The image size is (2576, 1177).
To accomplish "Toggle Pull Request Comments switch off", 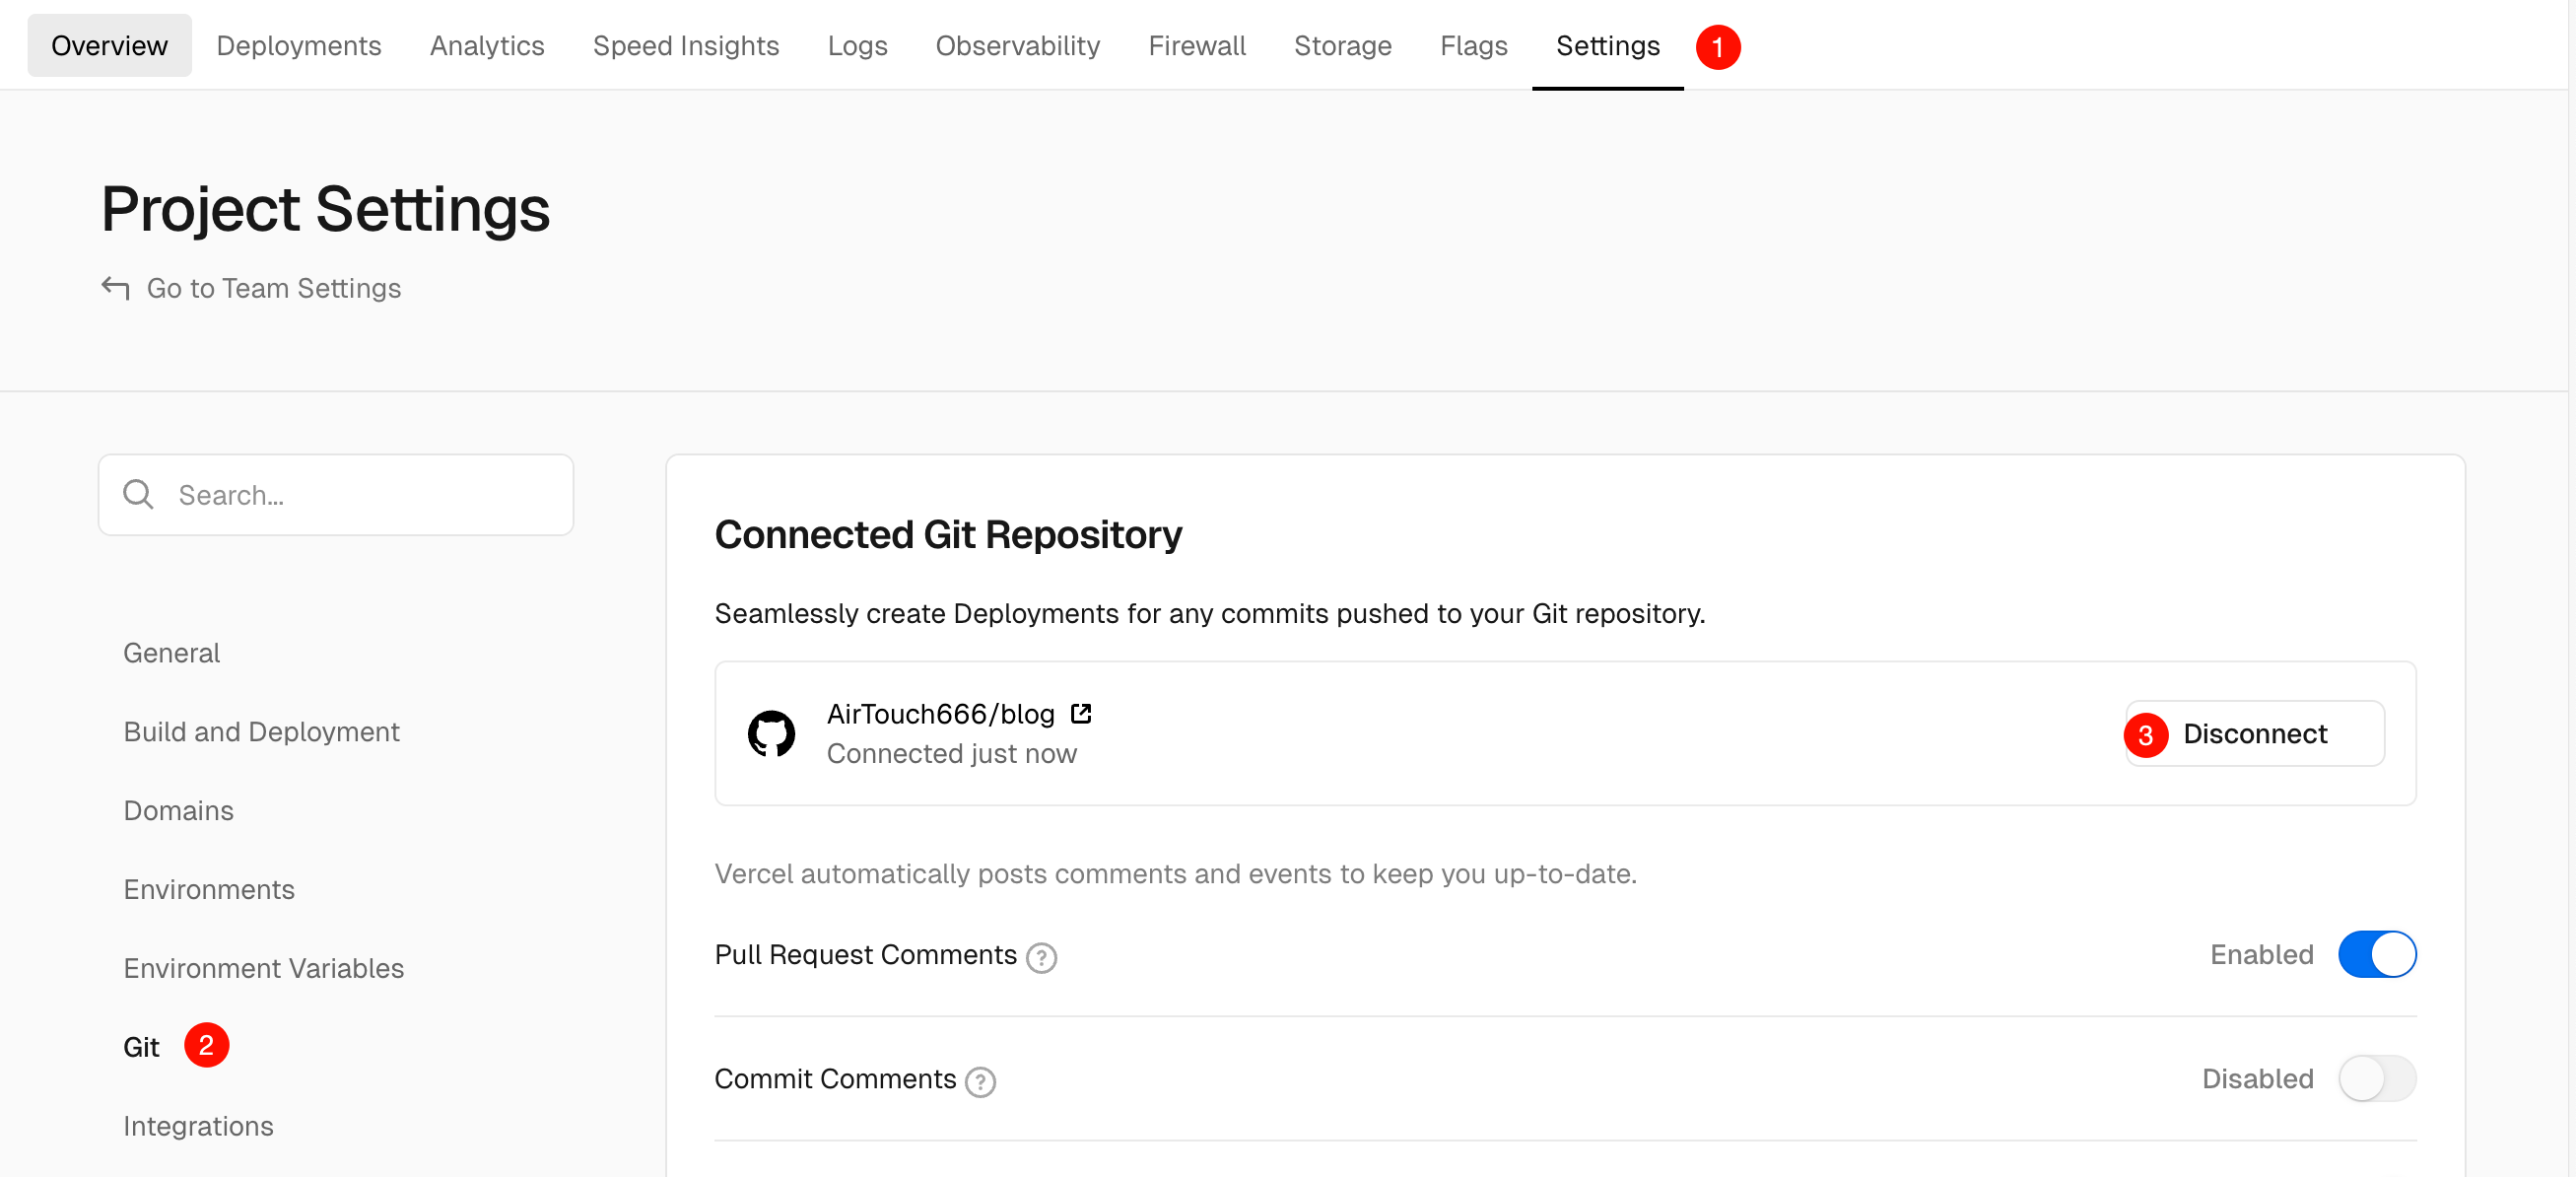I will [x=2376, y=955].
